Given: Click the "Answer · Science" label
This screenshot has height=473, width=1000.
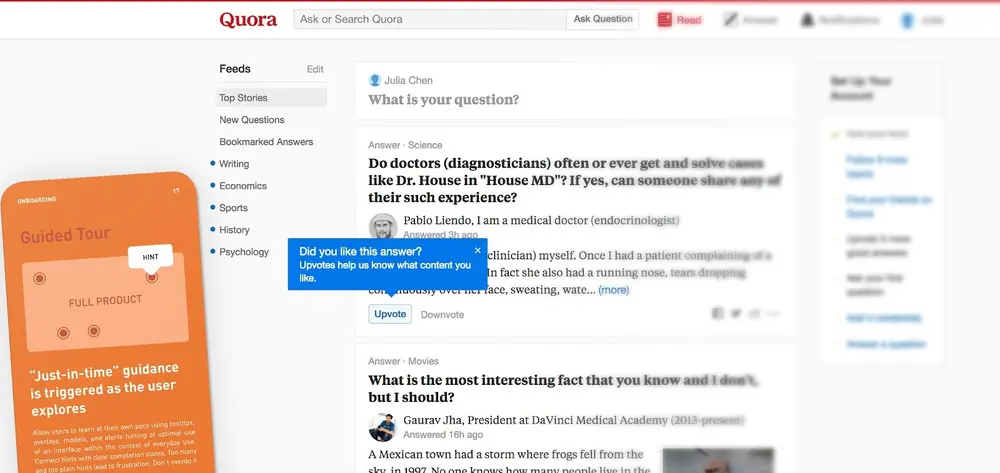Looking at the screenshot, I should (x=405, y=145).
